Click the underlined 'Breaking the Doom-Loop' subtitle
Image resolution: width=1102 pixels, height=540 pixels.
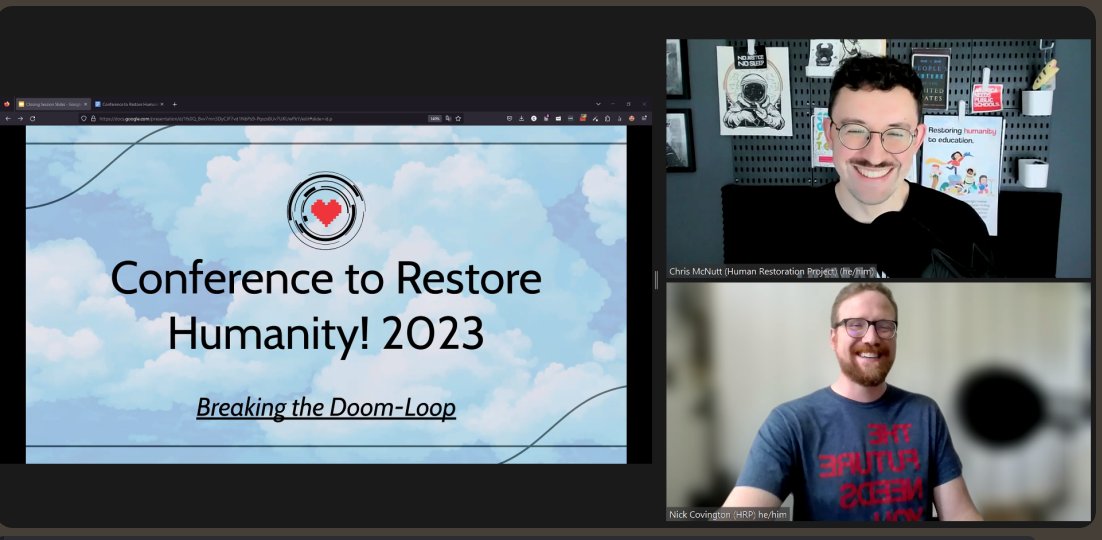tap(326, 407)
